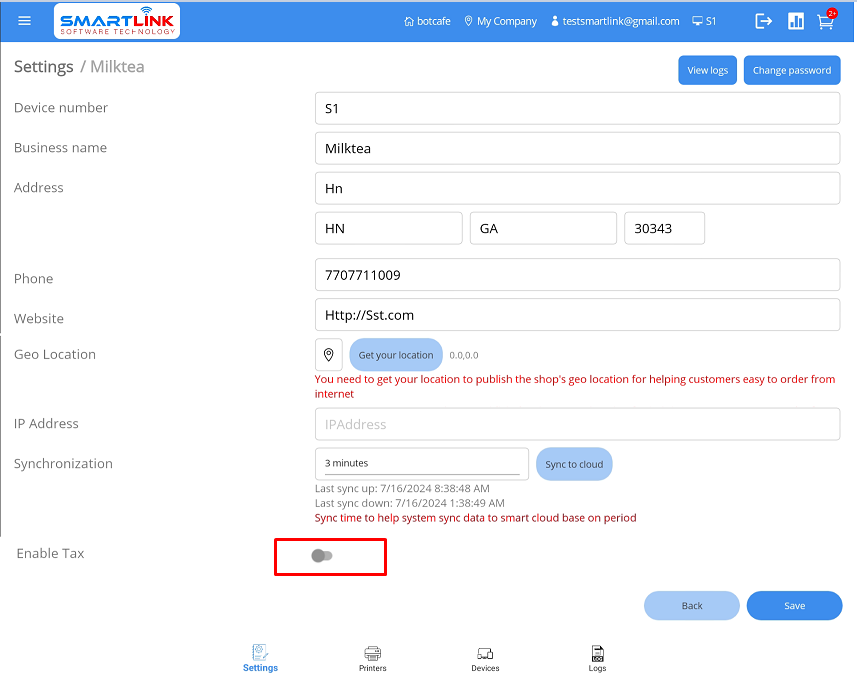Open the Logs tab
Viewport: 857px width, 696px height.
pos(597,658)
